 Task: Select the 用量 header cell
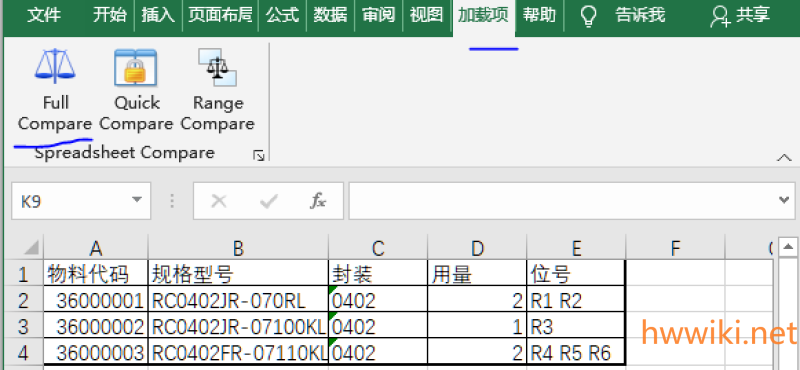(x=477, y=274)
